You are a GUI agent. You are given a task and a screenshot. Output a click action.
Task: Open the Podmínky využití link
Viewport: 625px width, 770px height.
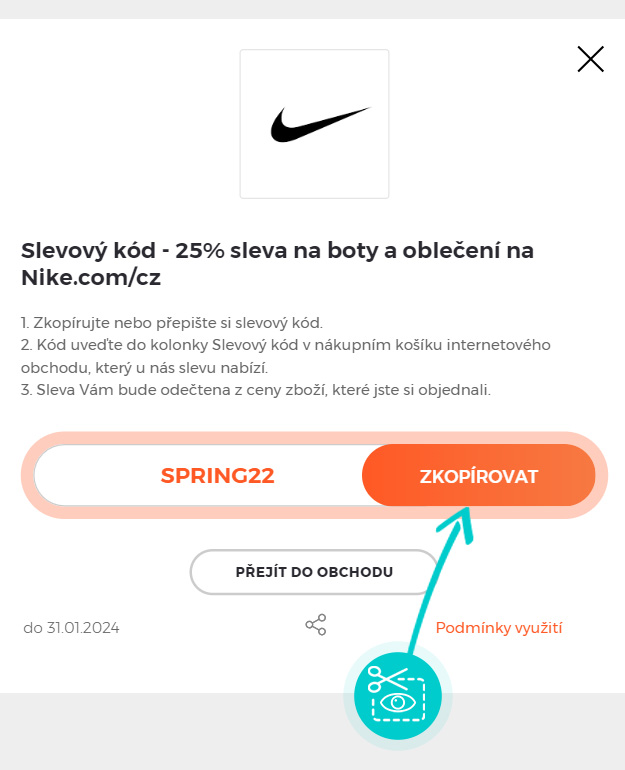click(499, 628)
